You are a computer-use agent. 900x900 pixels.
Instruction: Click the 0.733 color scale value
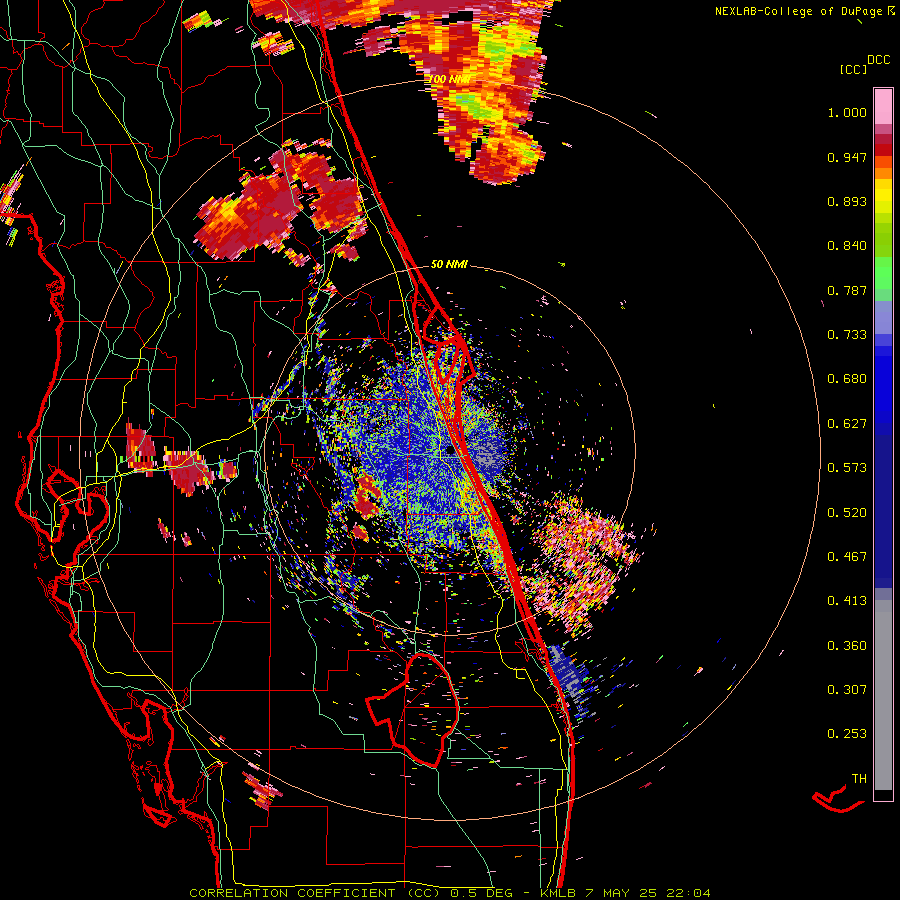[x=847, y=335]
